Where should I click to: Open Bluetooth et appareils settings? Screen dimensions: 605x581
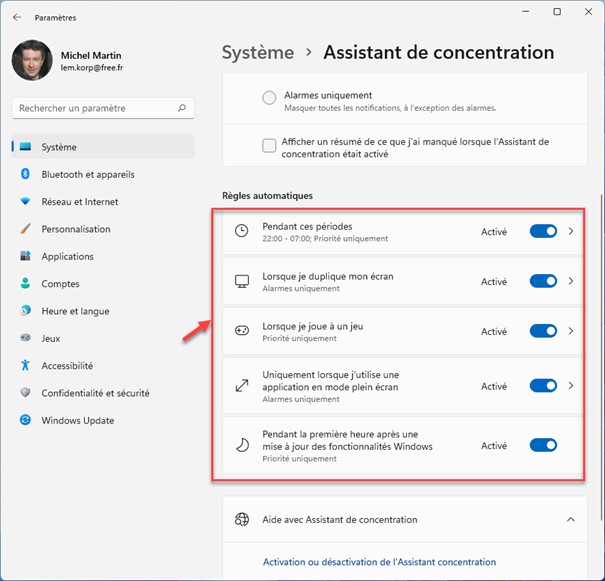pos(87,174)
